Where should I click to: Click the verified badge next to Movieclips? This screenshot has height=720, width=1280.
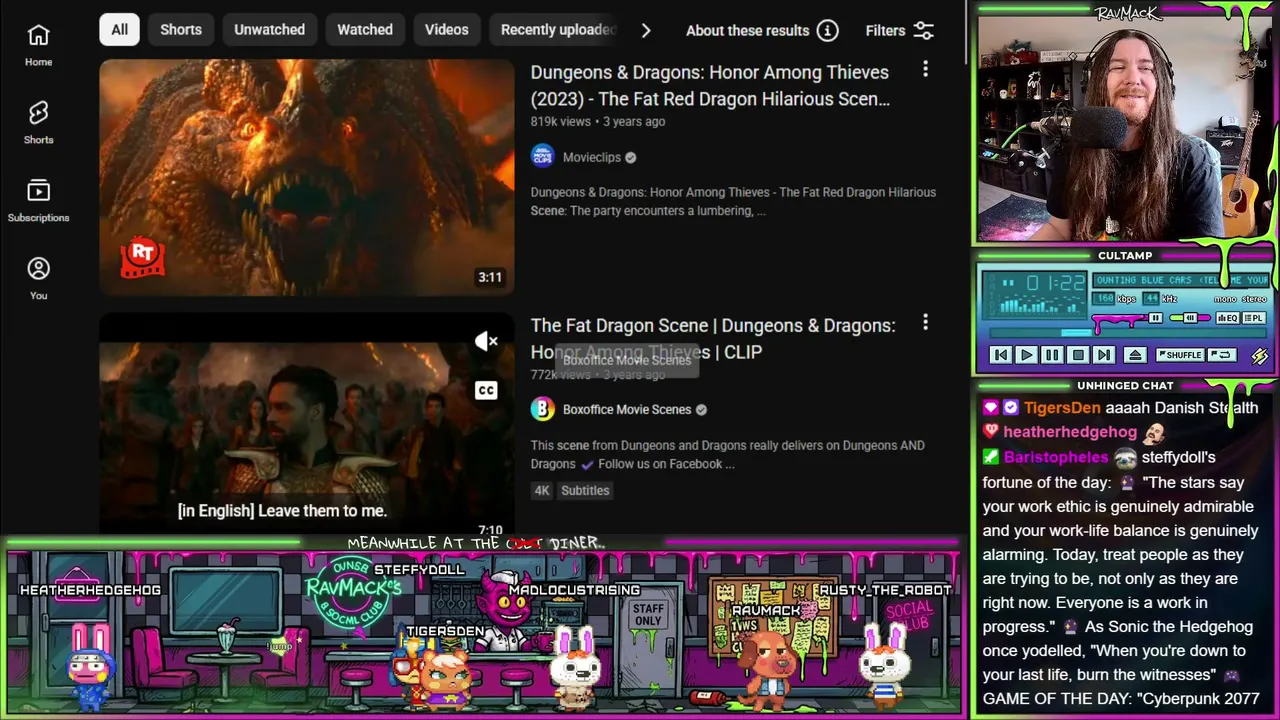pyautogui.click(x=630, y=157)
